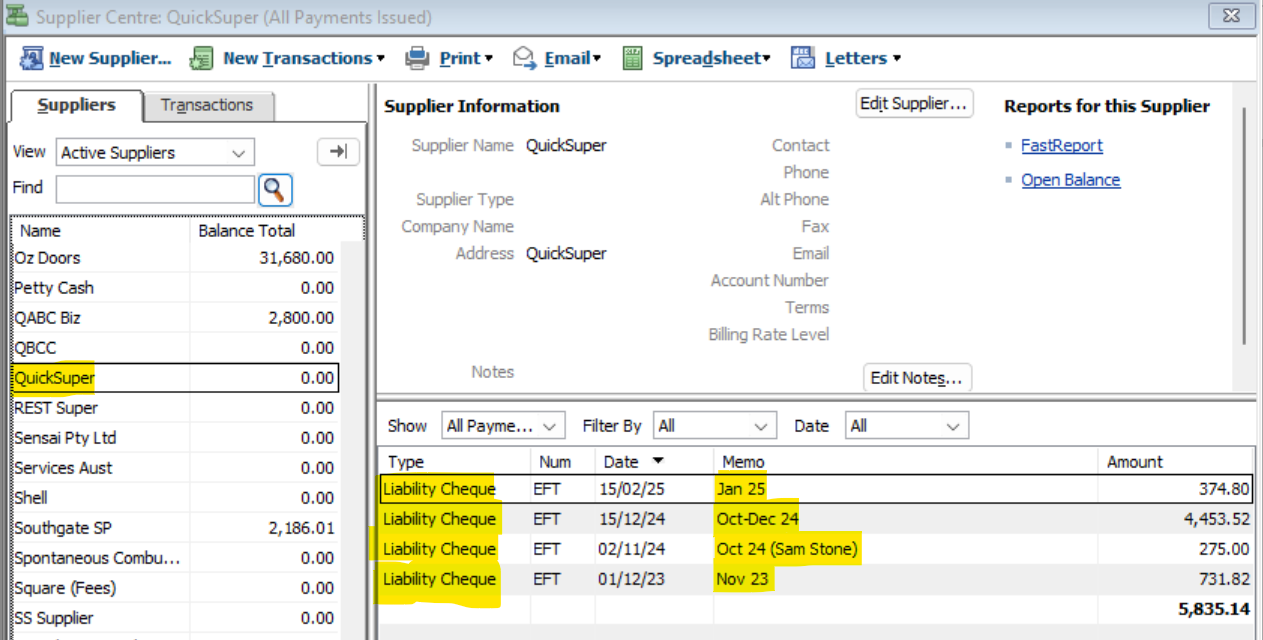Click the Spreadsheet icon
1263x640 pixels.
tap(632, 58)
